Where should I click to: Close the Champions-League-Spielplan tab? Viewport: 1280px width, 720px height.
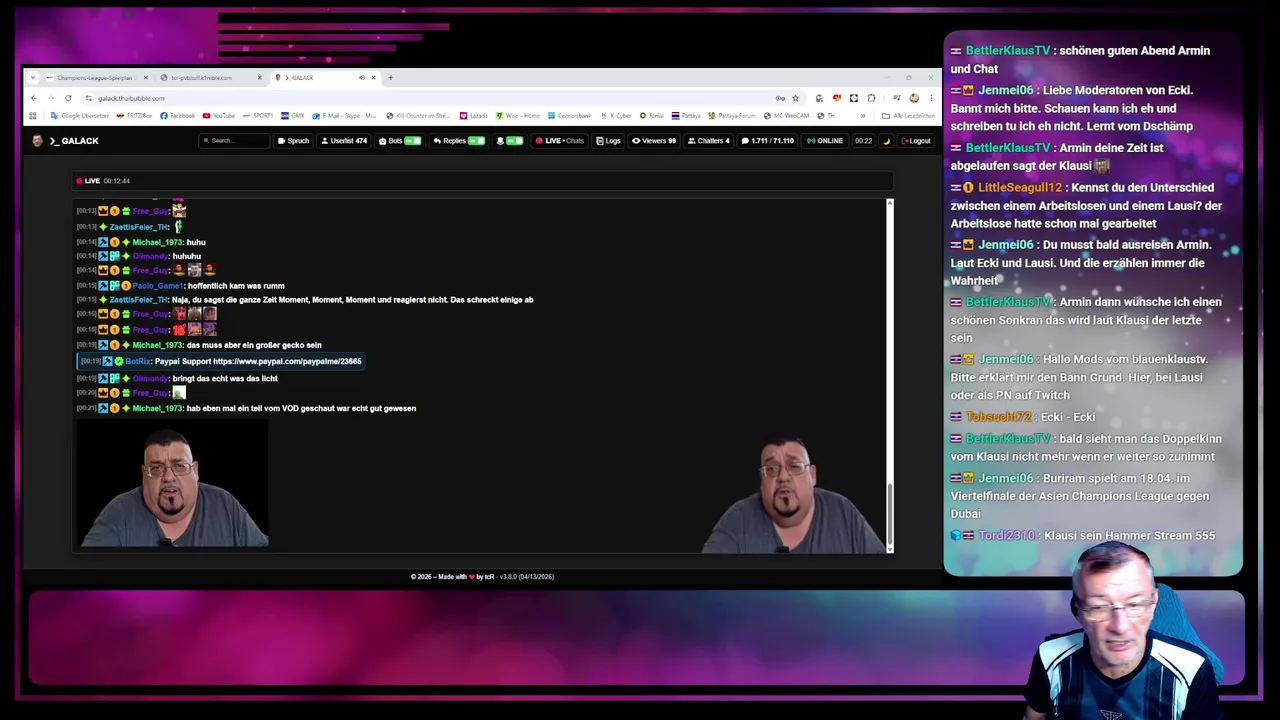click(x=145, y=78)
